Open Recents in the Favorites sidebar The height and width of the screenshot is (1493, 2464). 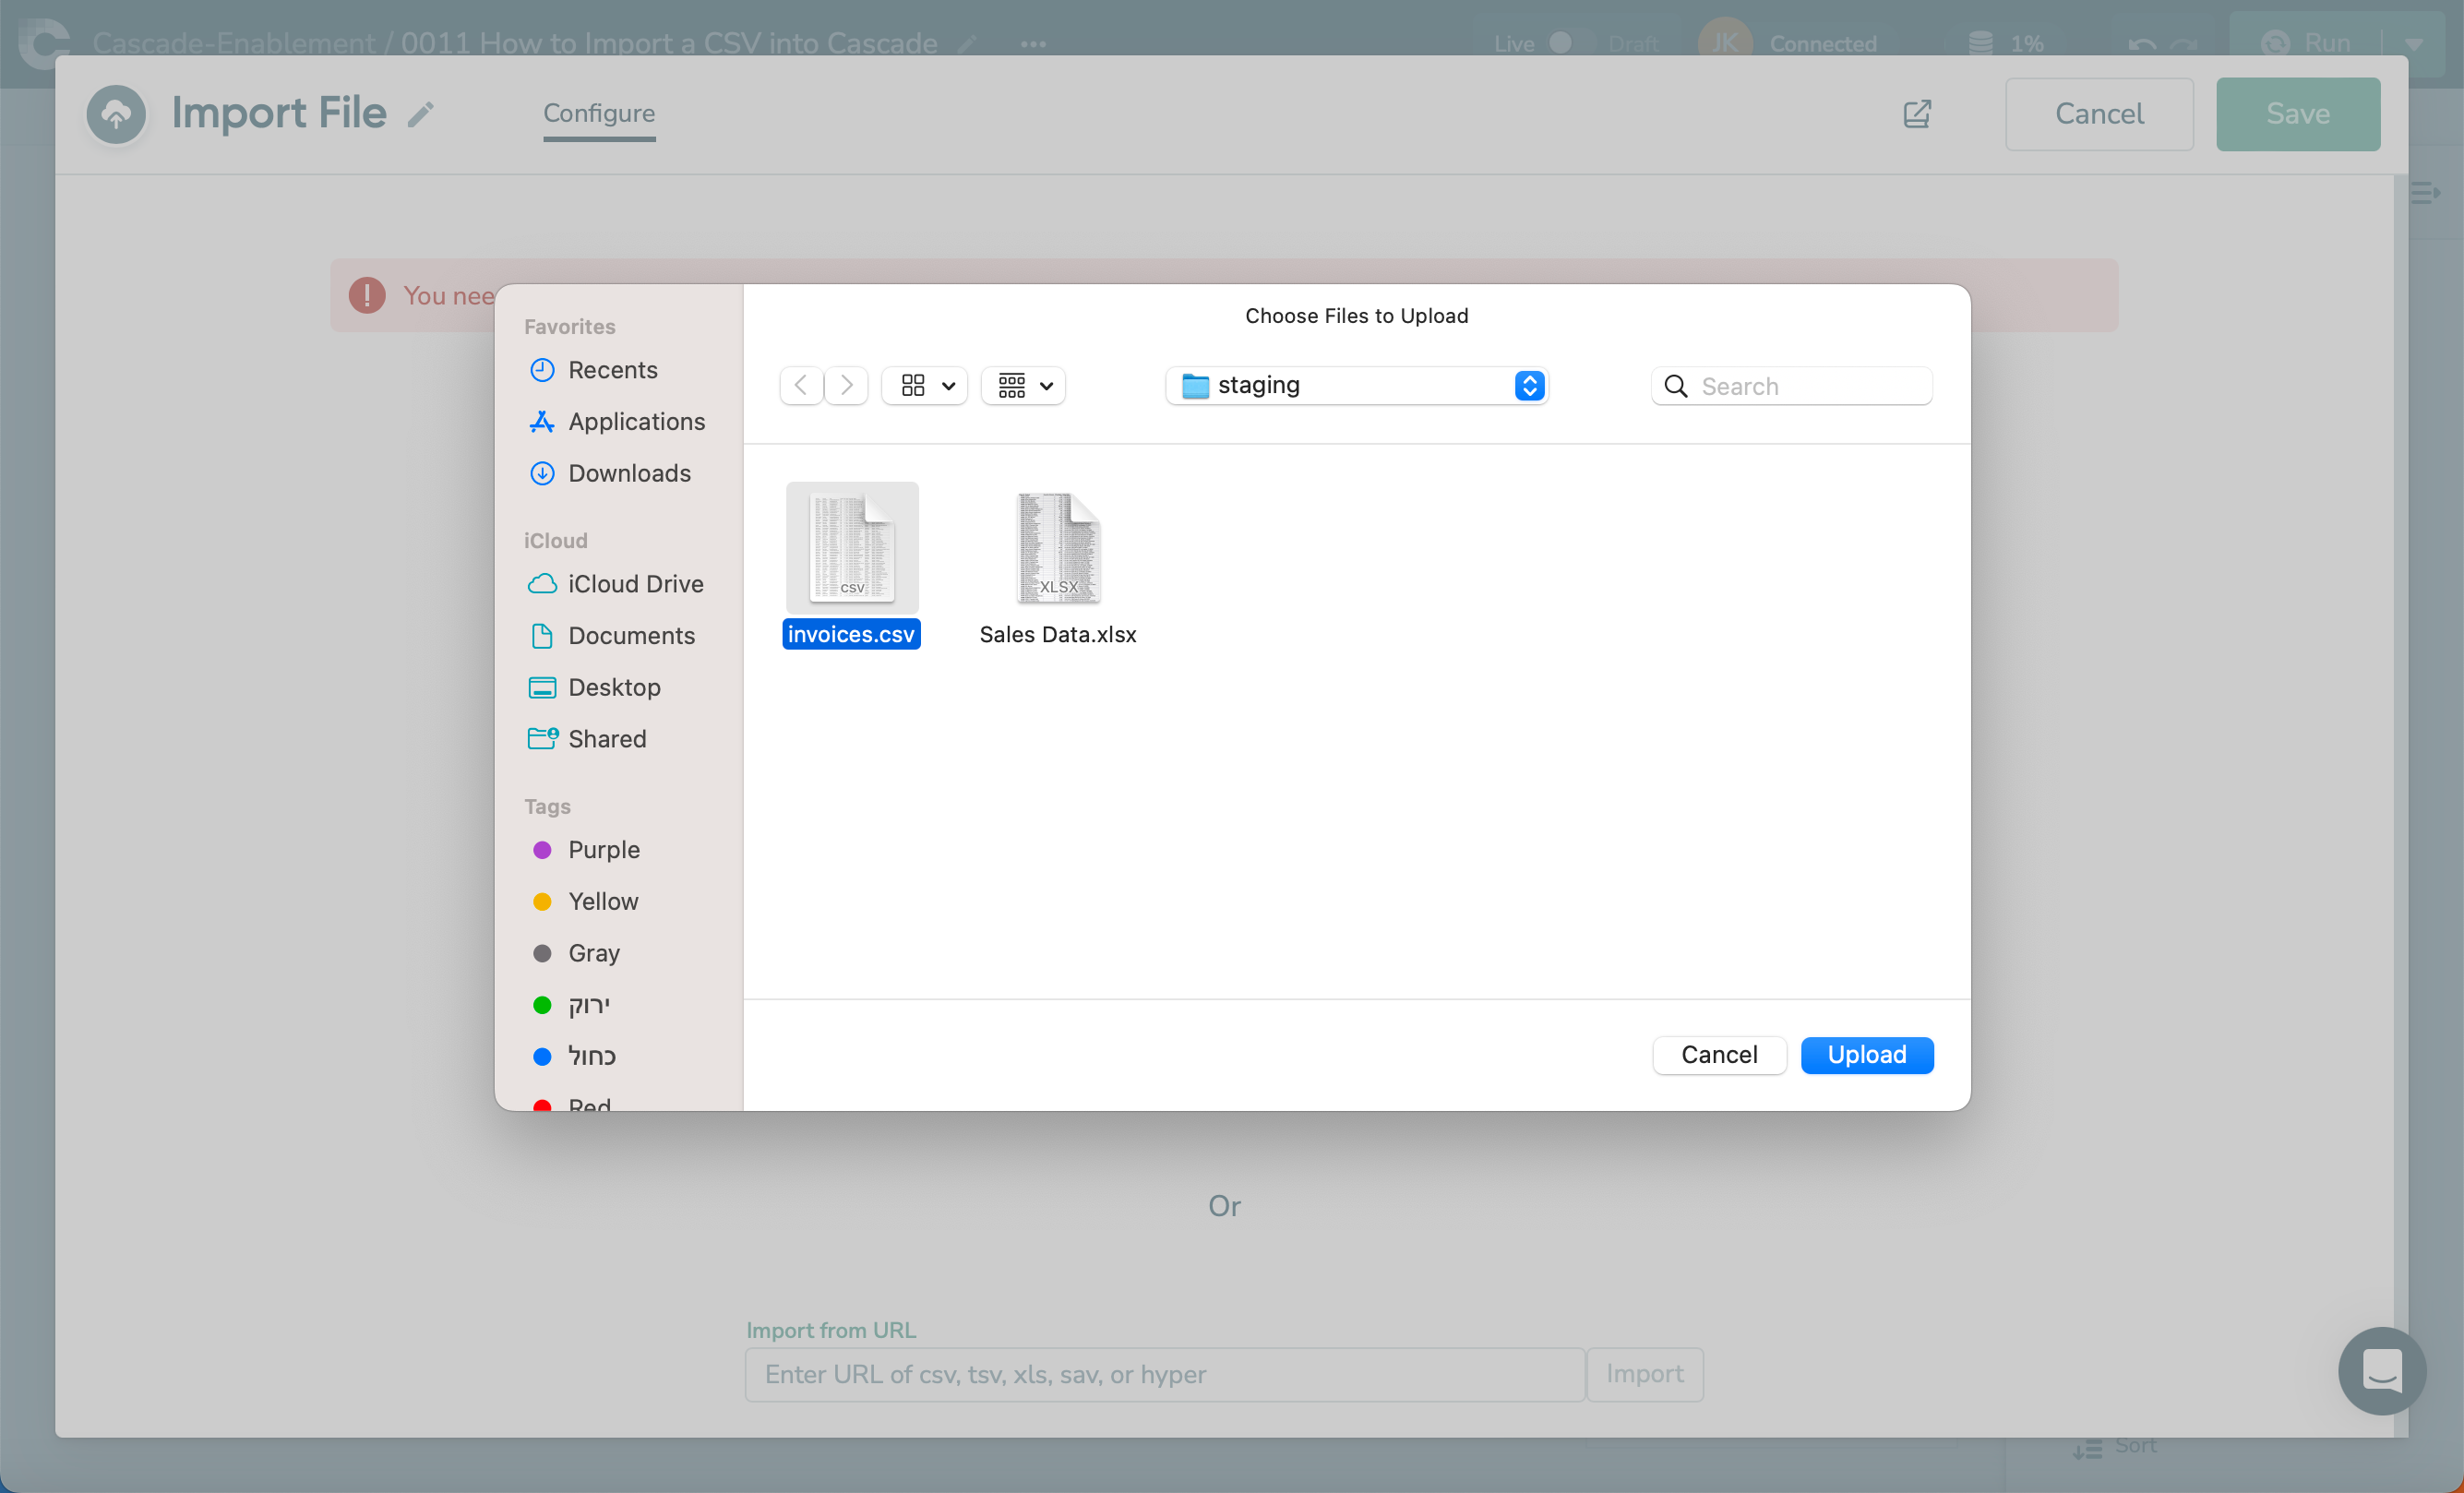tap(612, 370)
